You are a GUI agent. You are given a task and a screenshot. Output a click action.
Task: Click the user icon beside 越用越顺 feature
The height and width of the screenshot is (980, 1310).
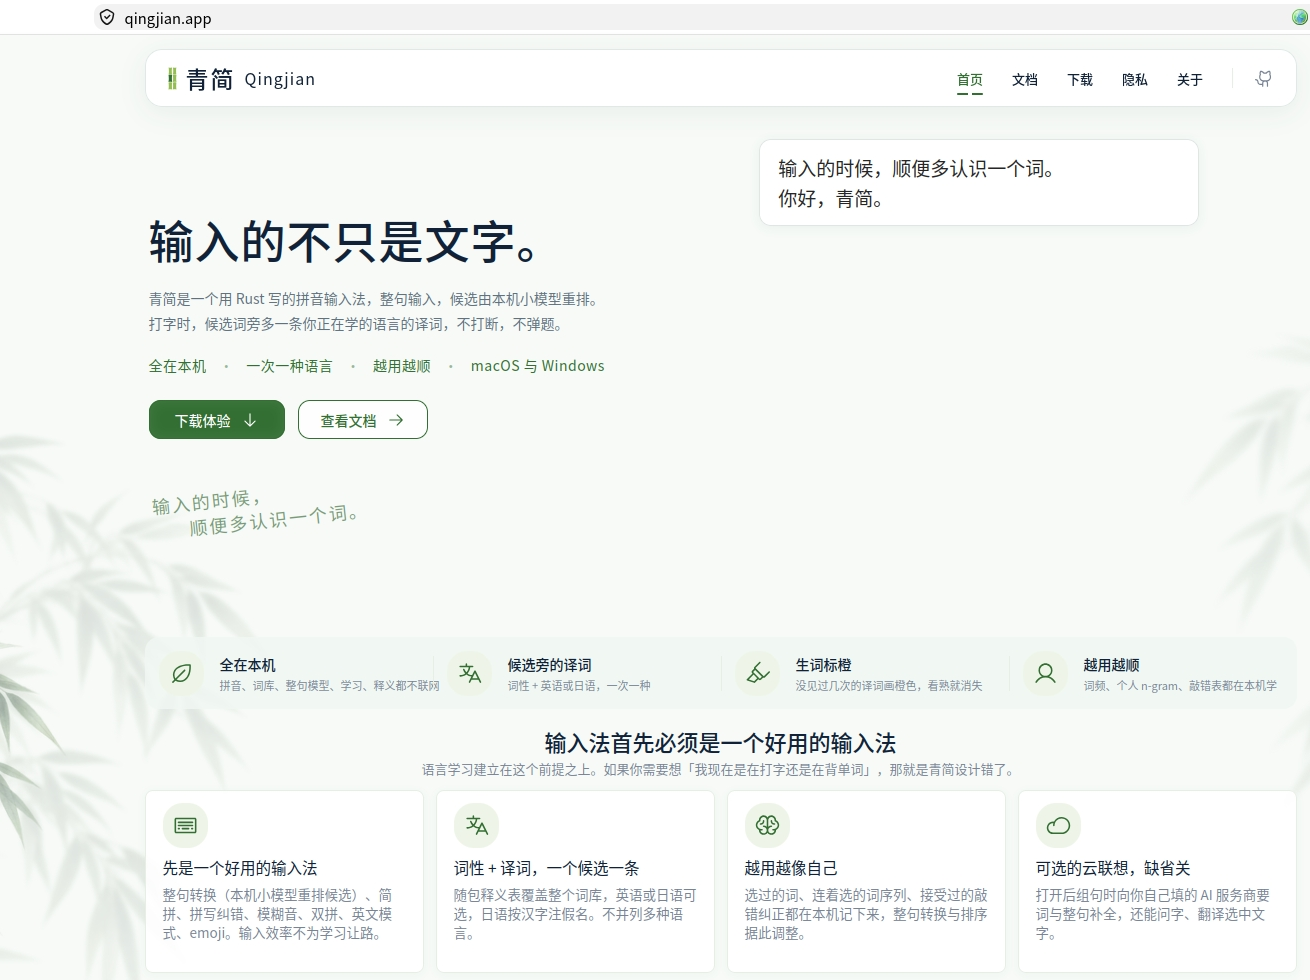point(1046,673)
